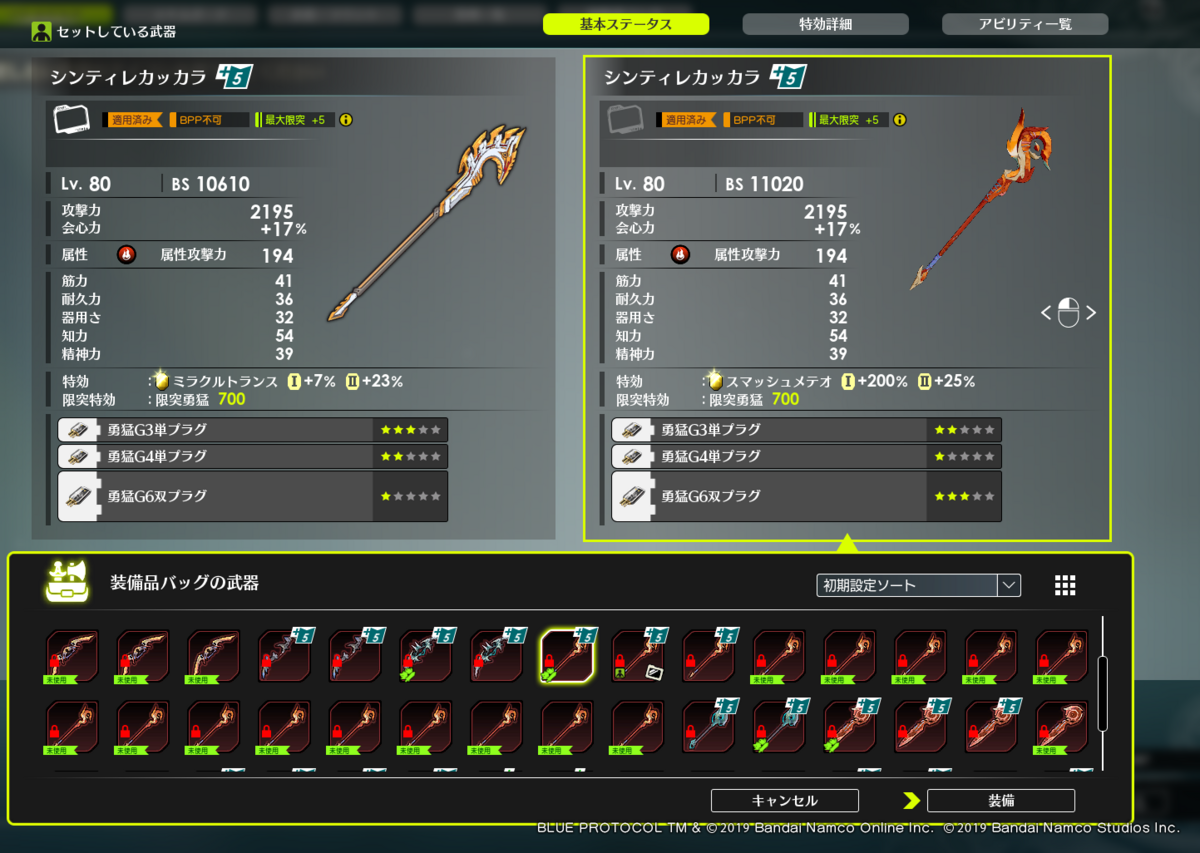Click the BS 10610 value
The width and height of the screenshot is (1200, 853).
click(208, 184)
